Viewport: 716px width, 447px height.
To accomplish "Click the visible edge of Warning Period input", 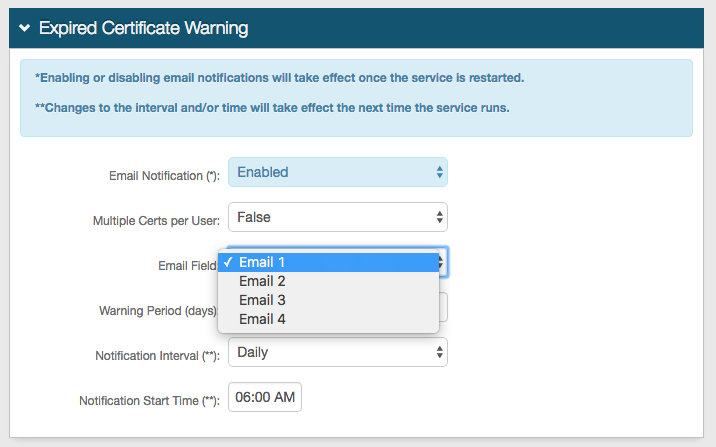I will 444,307.
